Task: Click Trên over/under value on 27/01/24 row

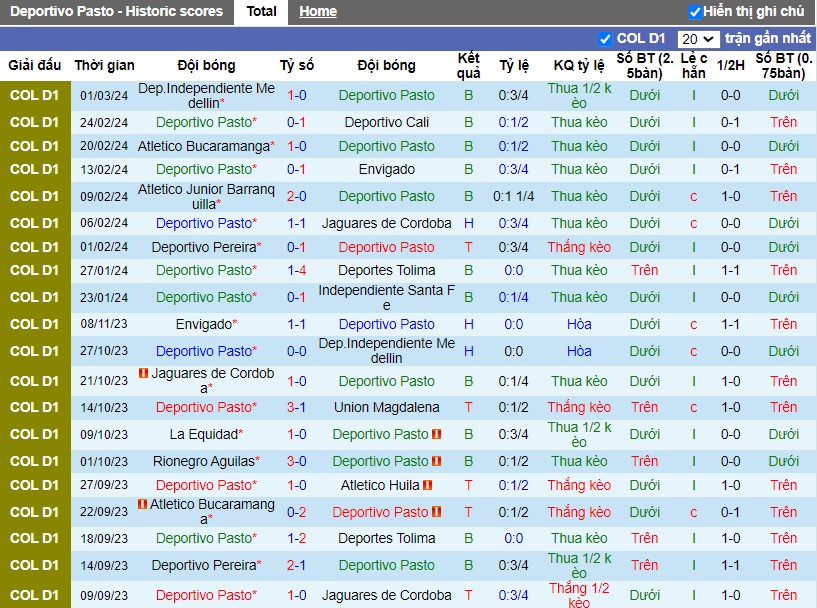Action: point(645,270)
